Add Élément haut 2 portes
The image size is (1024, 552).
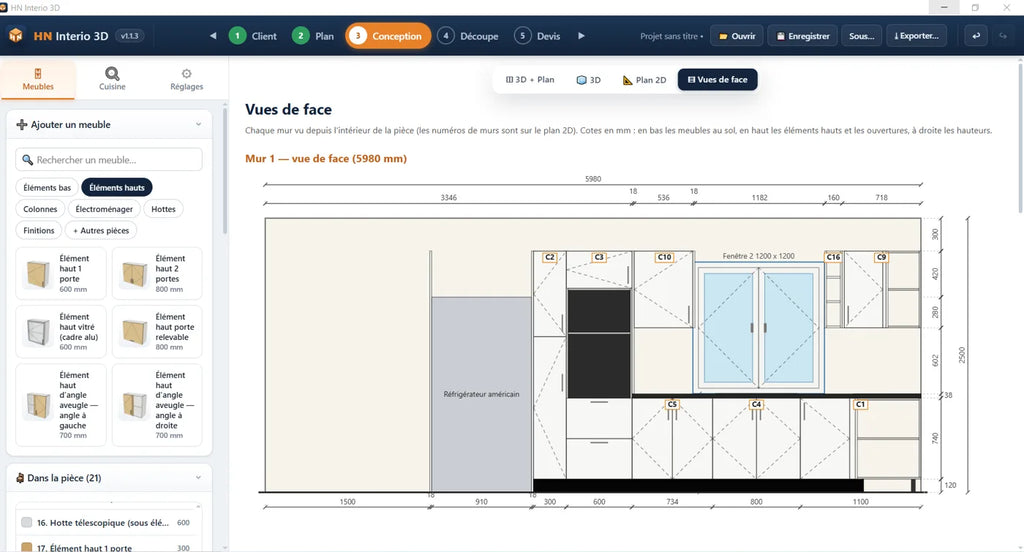pos(157,274)
